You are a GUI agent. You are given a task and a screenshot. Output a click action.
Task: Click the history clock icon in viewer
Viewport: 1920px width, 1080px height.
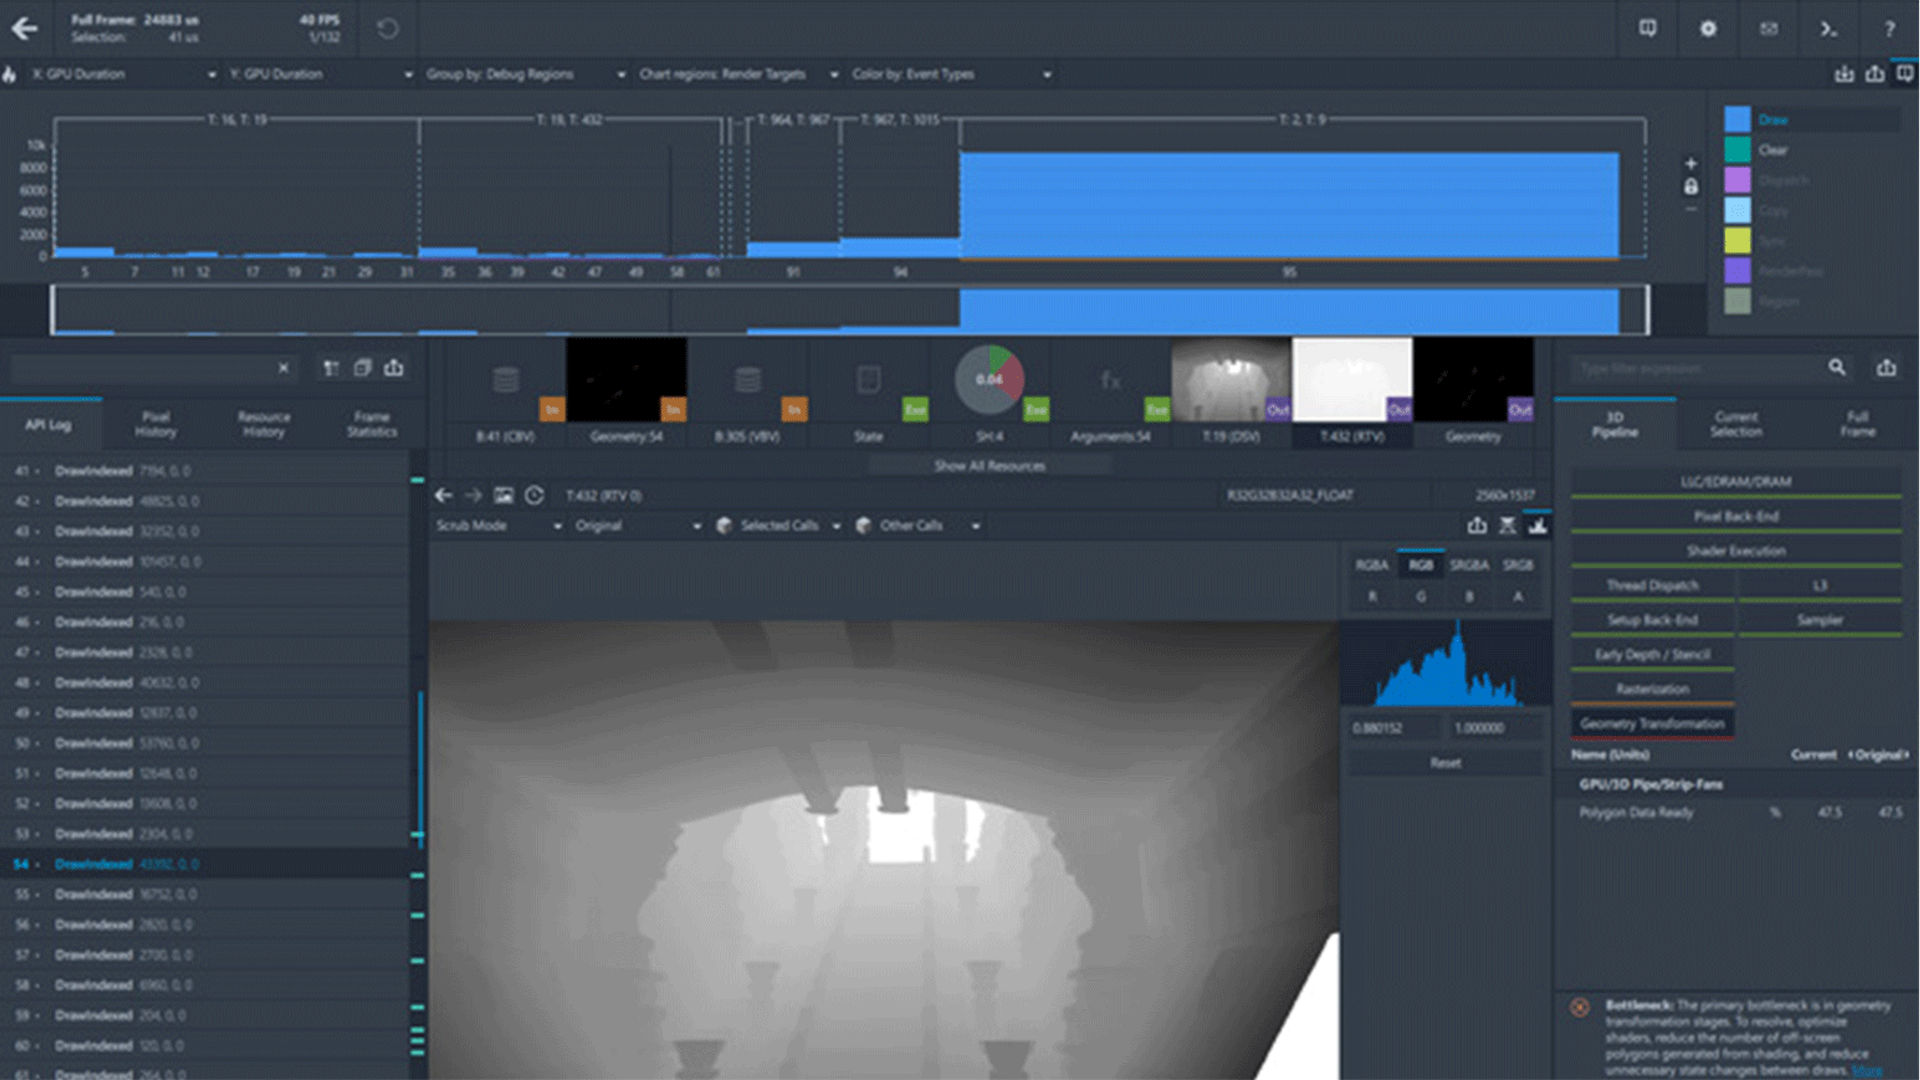(x=534, y=495)
